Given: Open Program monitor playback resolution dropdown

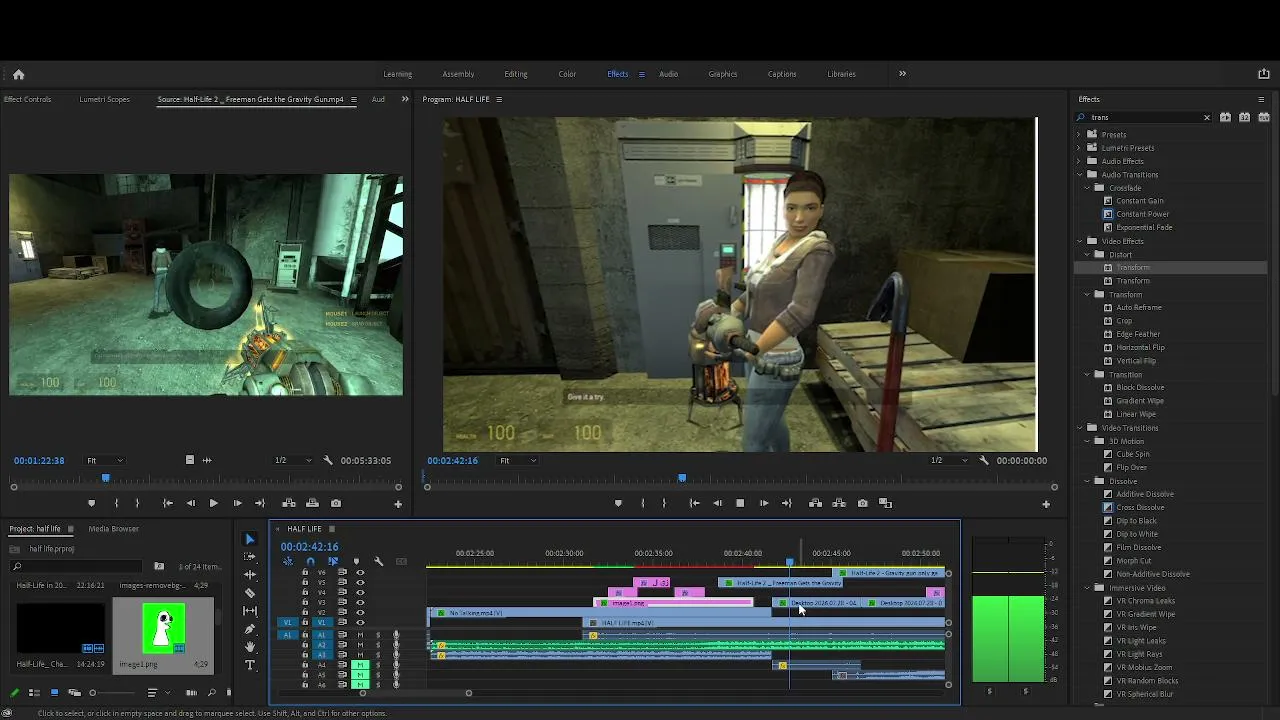Looking at the screenshot, I should (949, 460).
